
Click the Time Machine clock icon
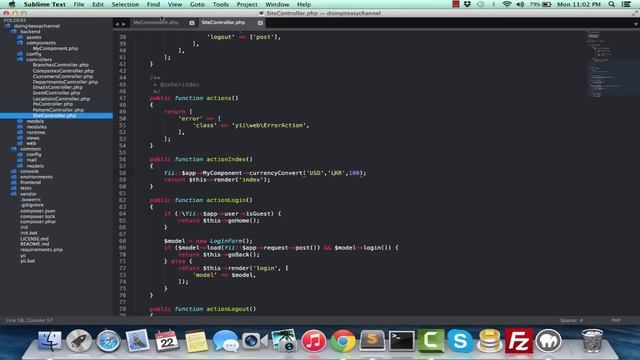tap(480, 4)
